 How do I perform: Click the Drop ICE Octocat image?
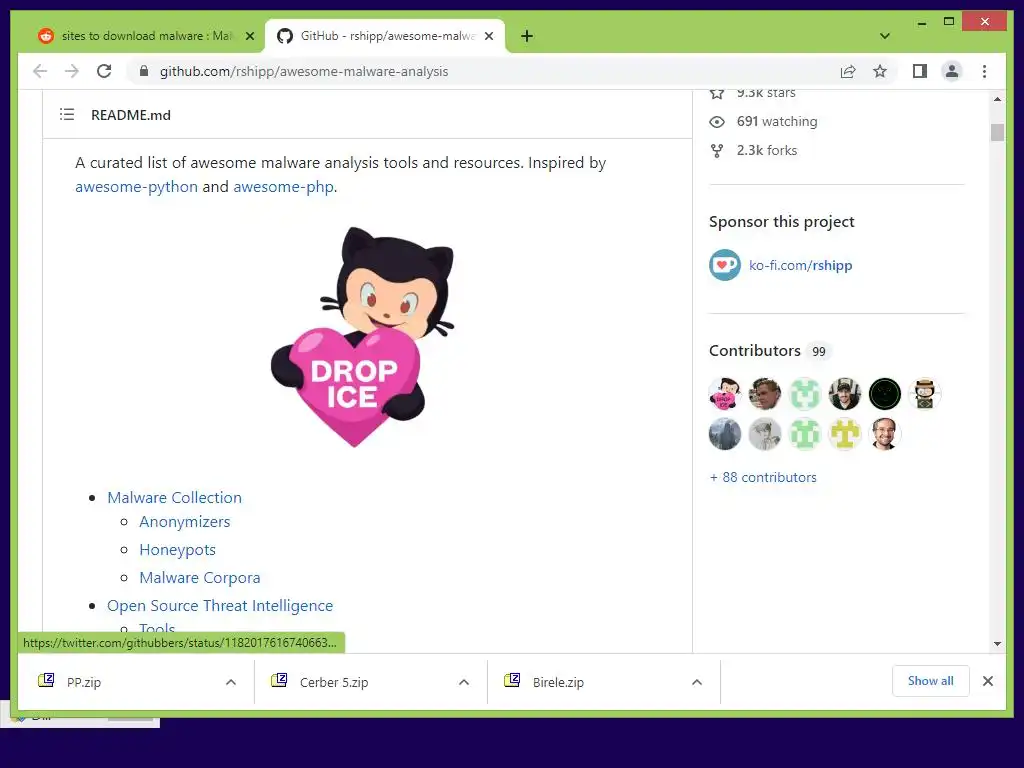(x=362, y=337)
